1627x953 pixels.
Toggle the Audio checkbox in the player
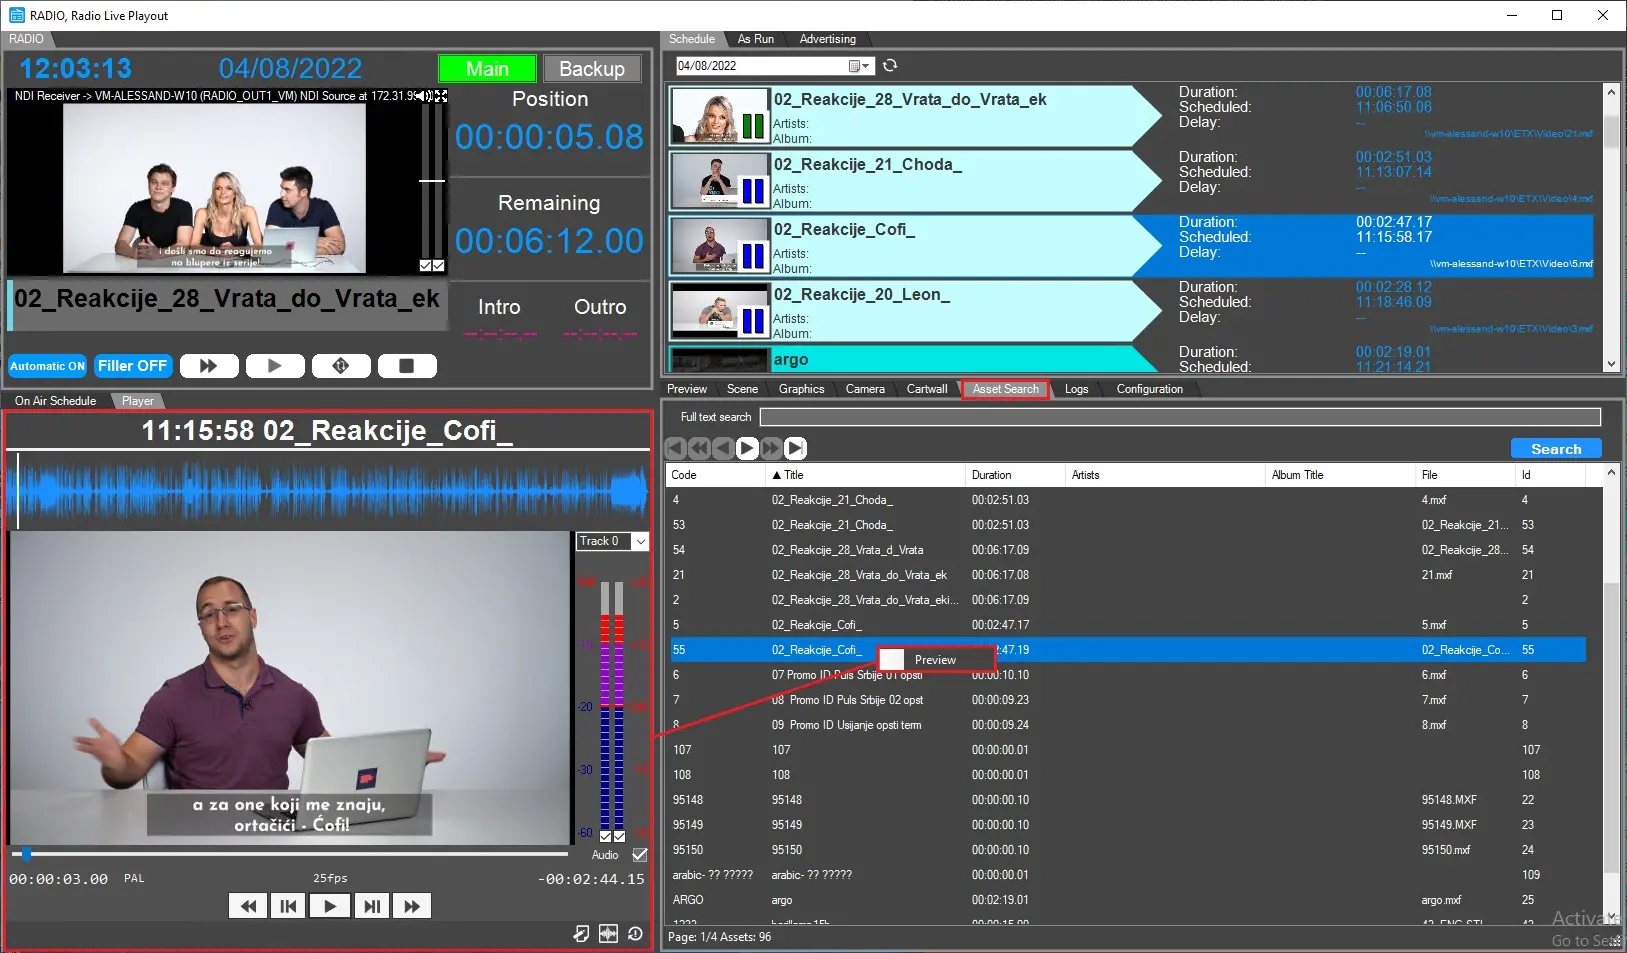pyautogui.click(x=640, y=855)
